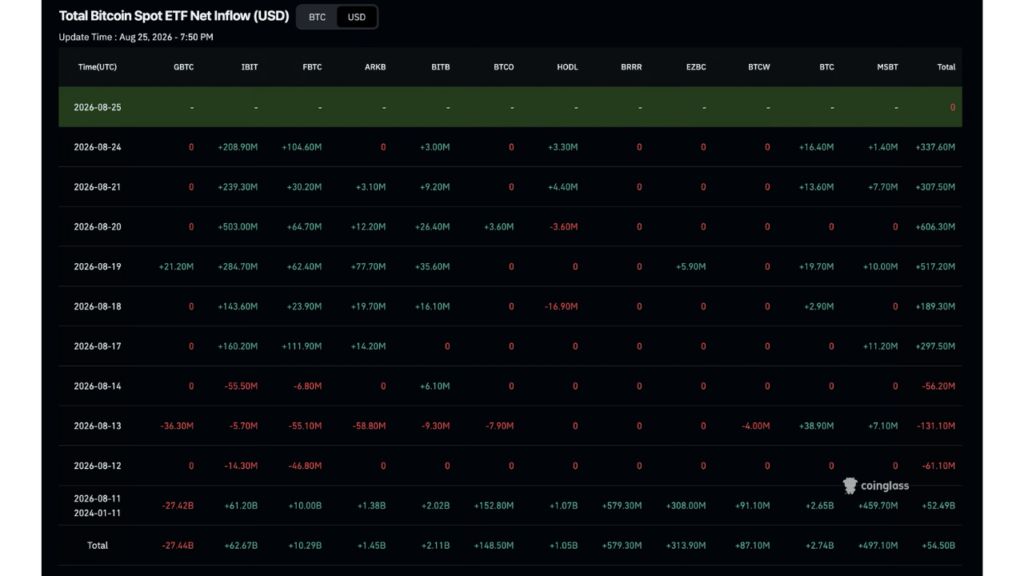1024x576 pixels.
Task: Select the 2026-08-12 date cell
Action: [97, 466]
